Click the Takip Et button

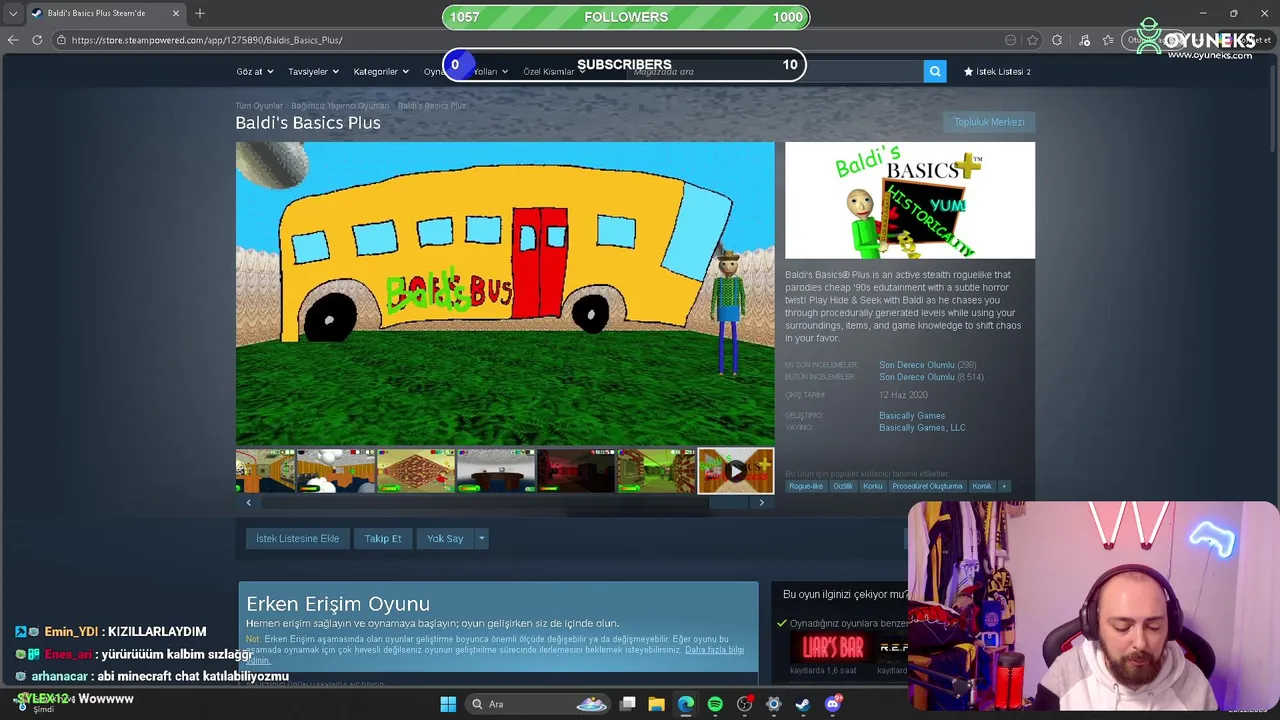click(x=383, y=538)
